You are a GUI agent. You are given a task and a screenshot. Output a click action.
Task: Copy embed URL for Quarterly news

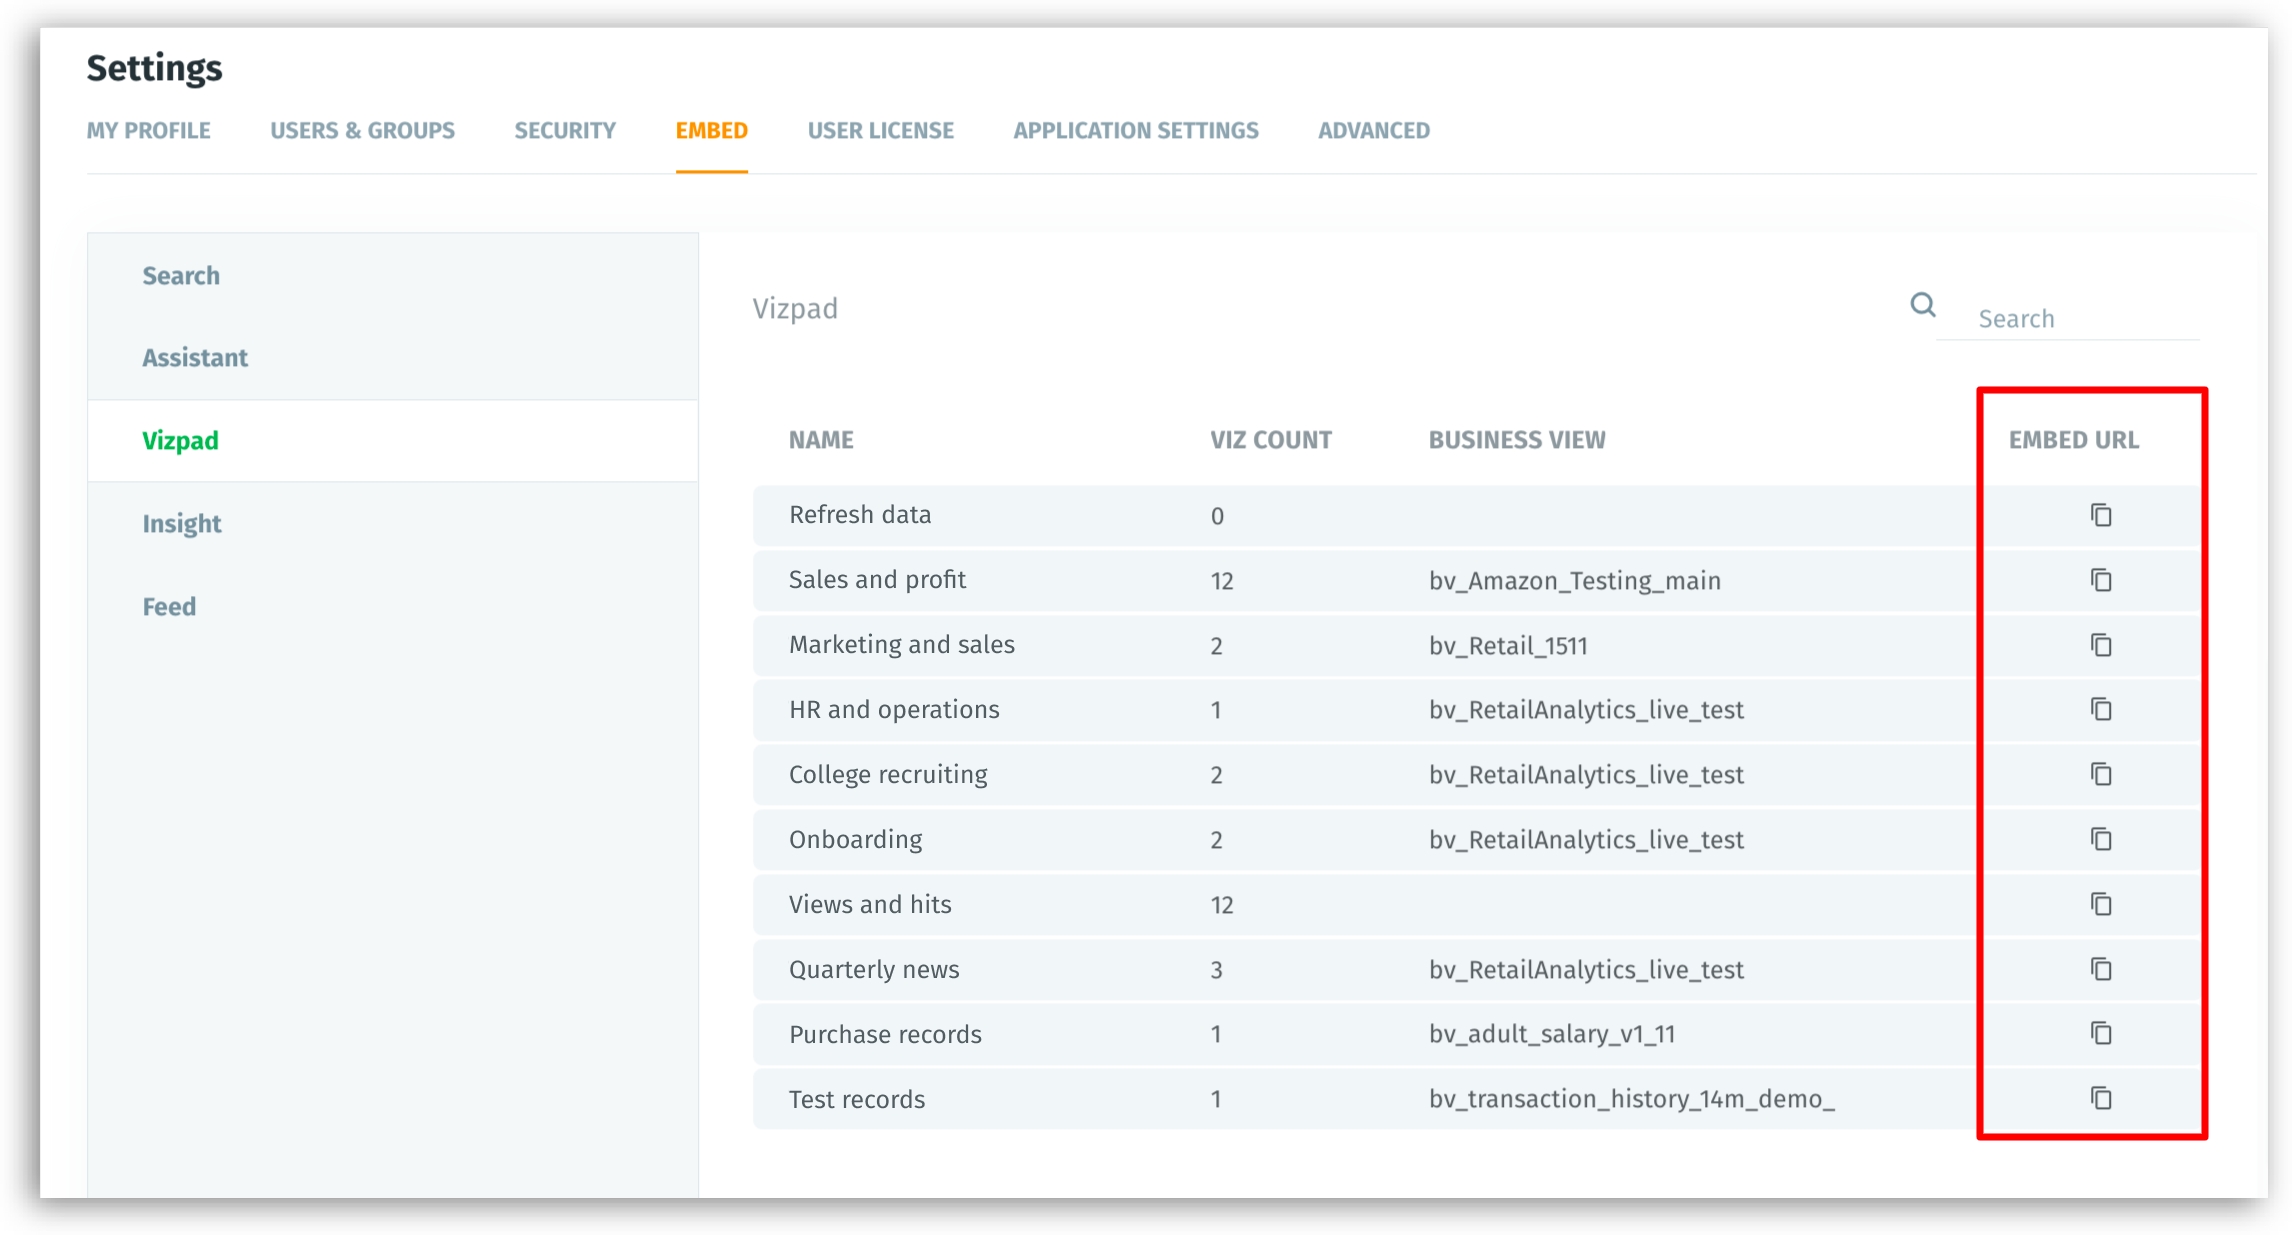coord(2100,969)
